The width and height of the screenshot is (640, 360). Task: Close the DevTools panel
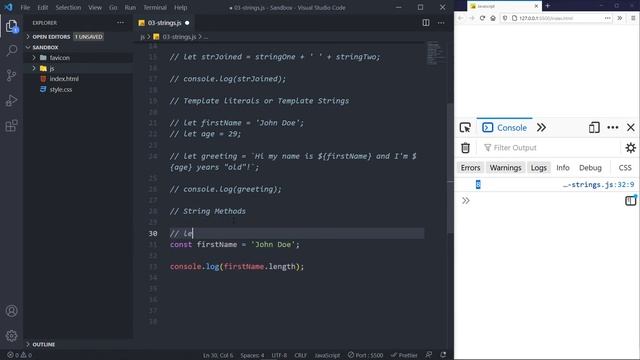631,127
